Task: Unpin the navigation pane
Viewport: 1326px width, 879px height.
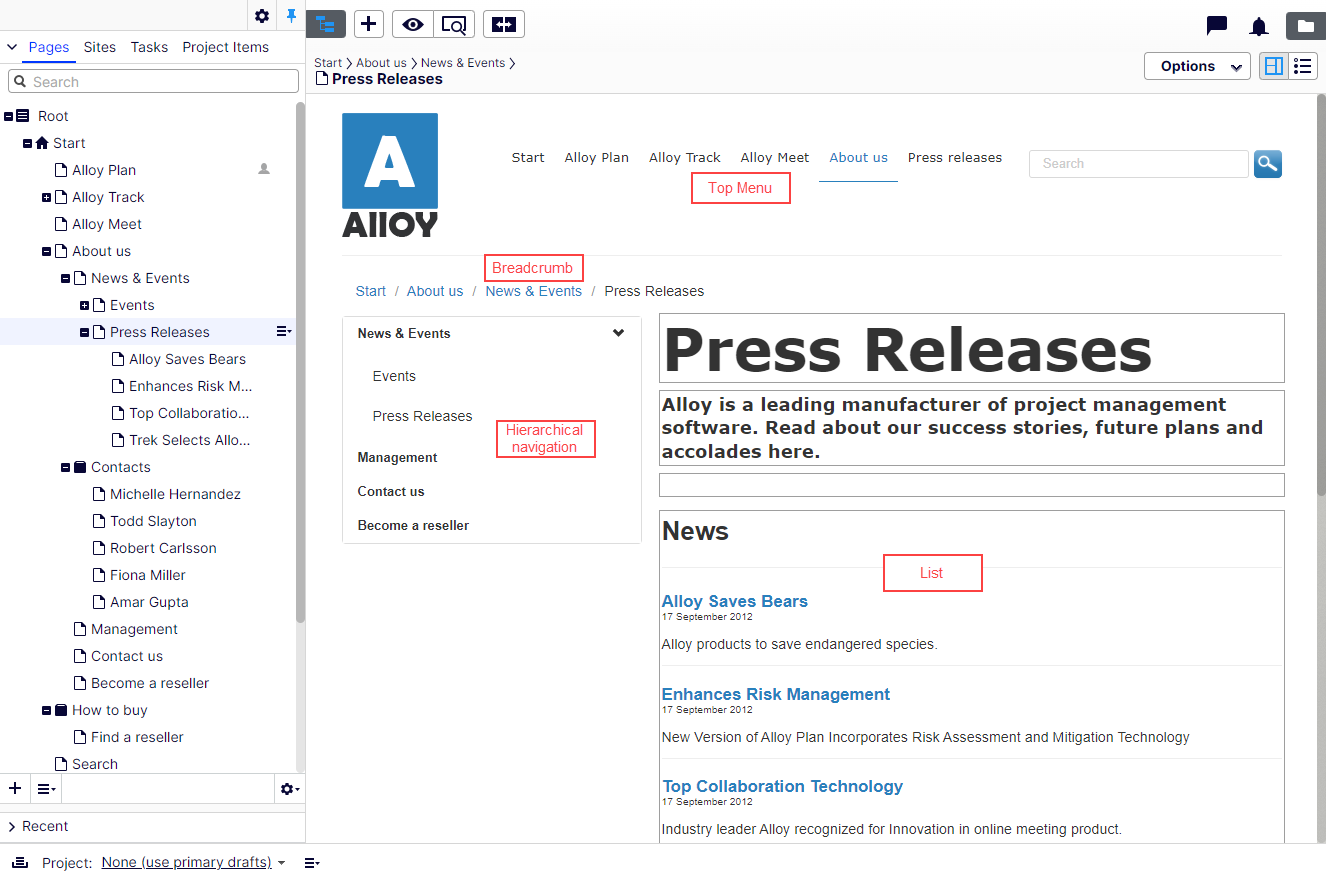Action: point(291,16)
